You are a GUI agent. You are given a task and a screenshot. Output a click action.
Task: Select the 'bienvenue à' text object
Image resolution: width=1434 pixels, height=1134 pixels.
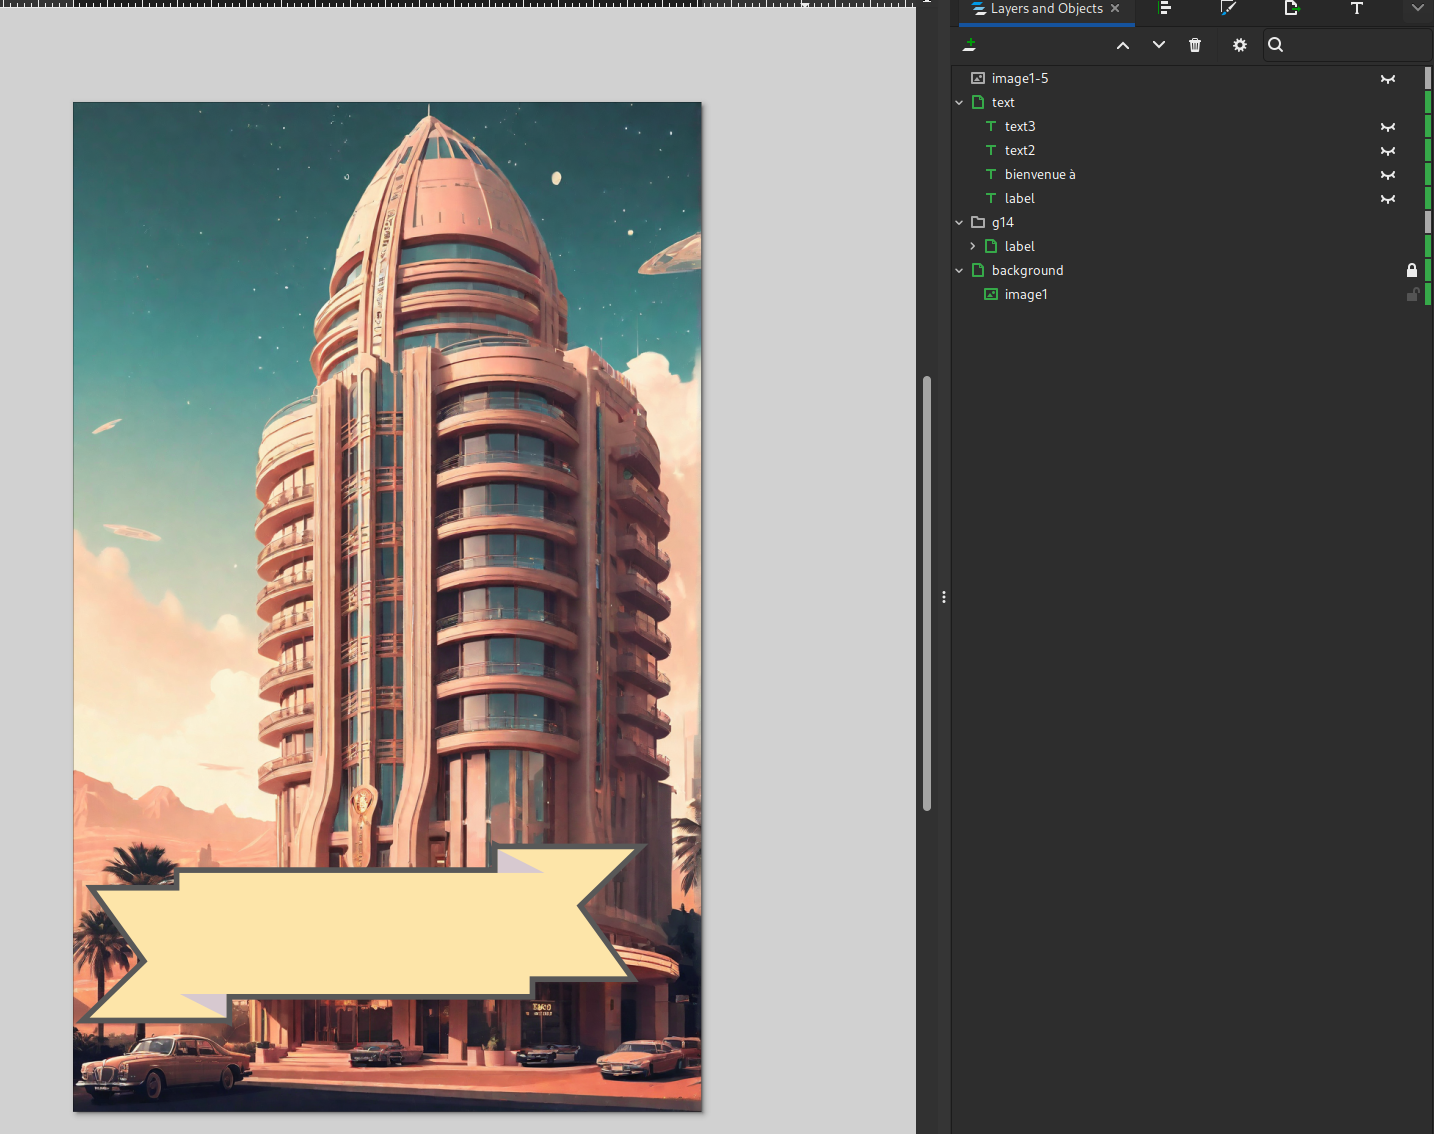pyautogui.click(x=1039, y=175)
